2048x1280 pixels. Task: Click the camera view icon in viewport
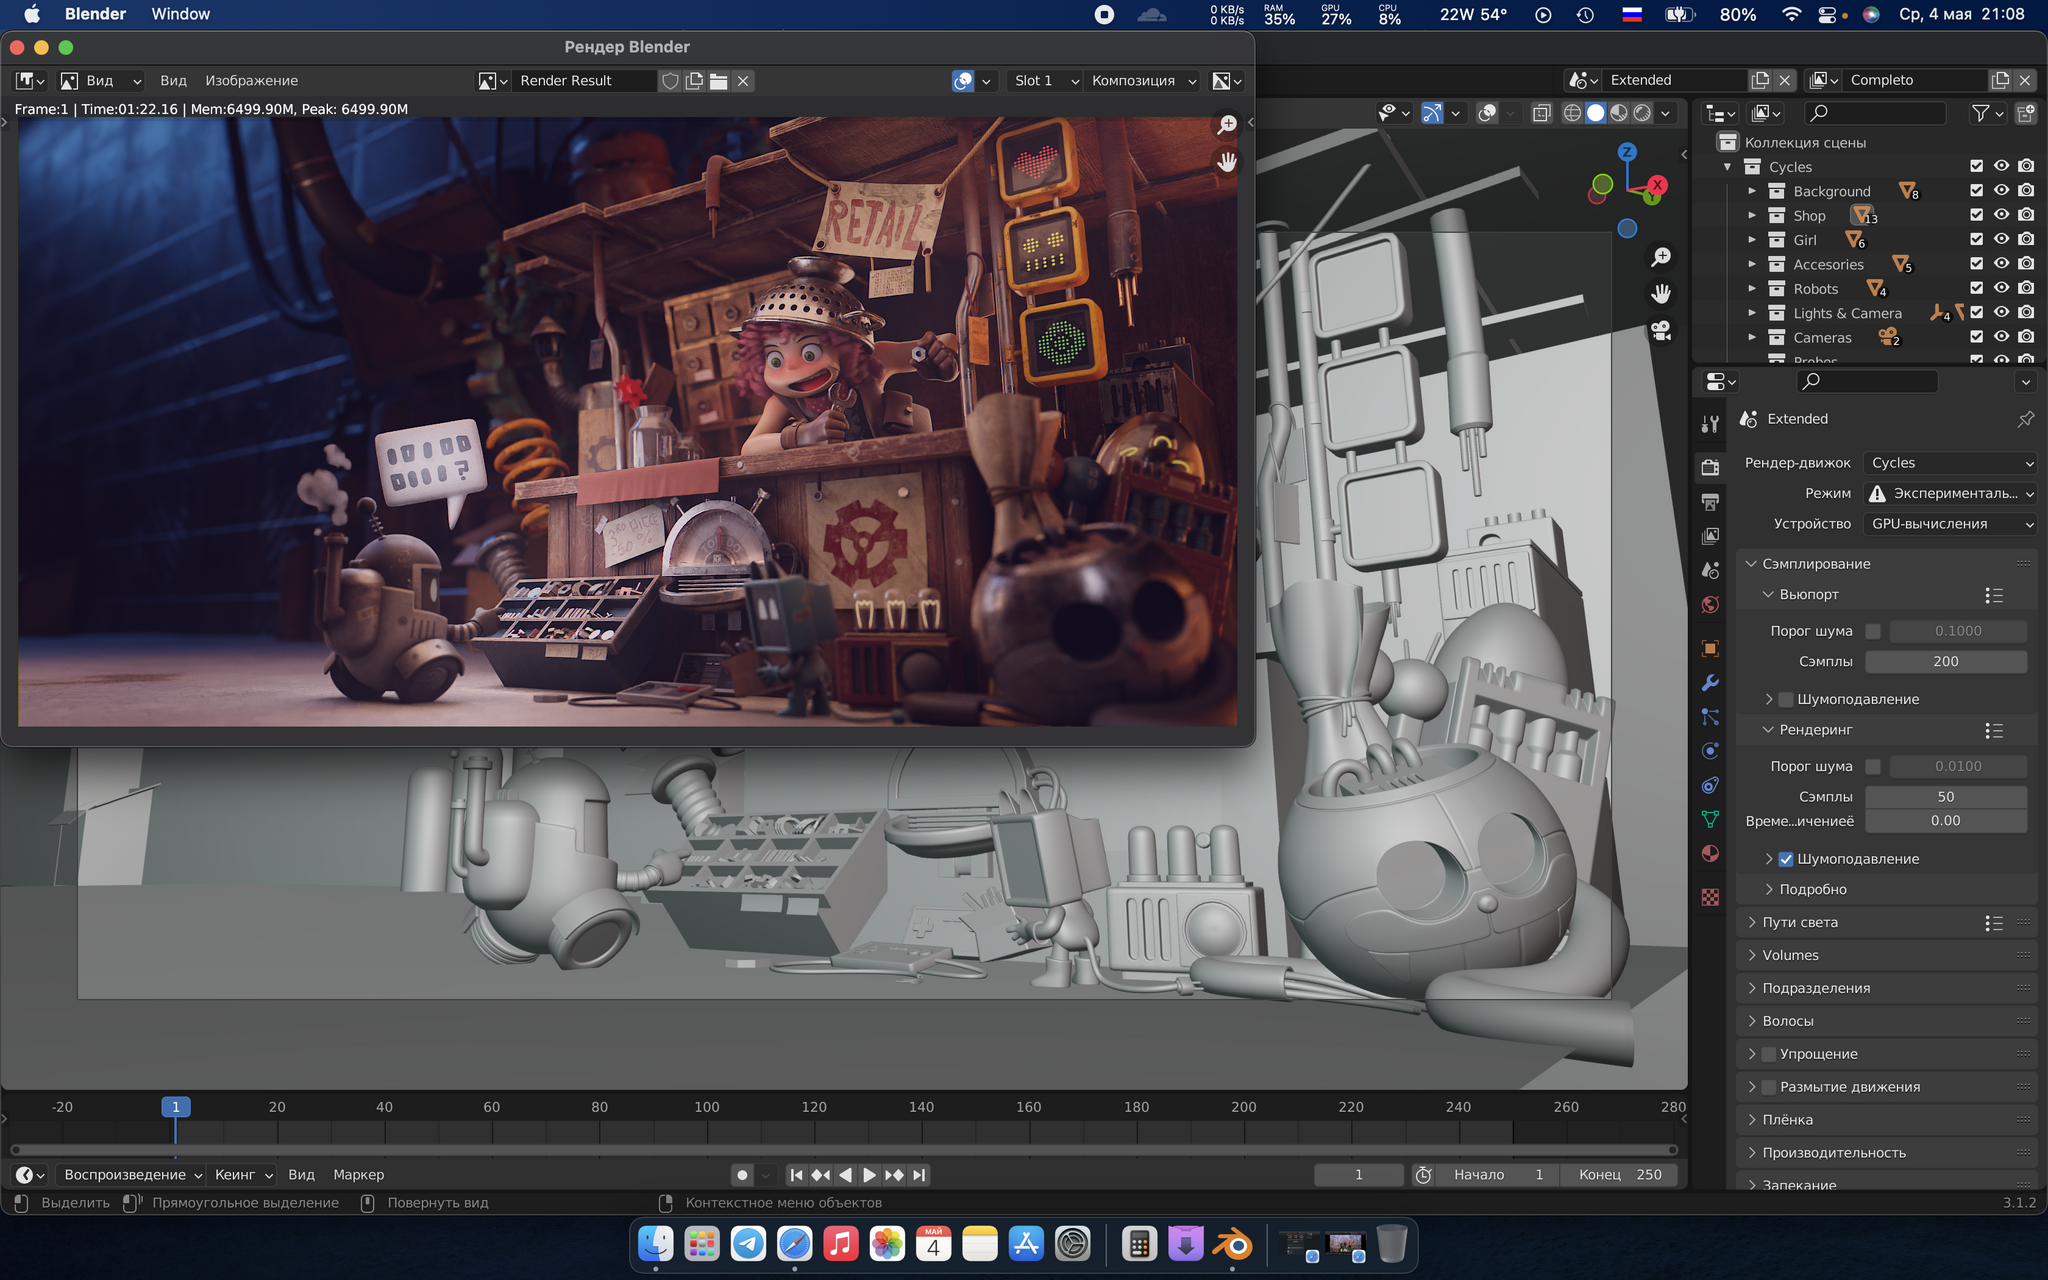1661,330
